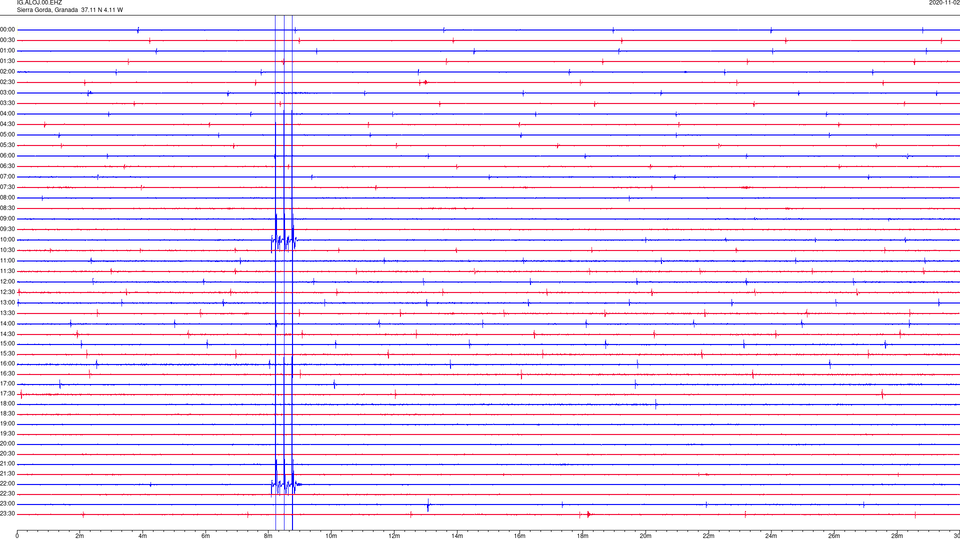
Task: Select the 02:30 trace time label
Action: (x=8, y=82)
